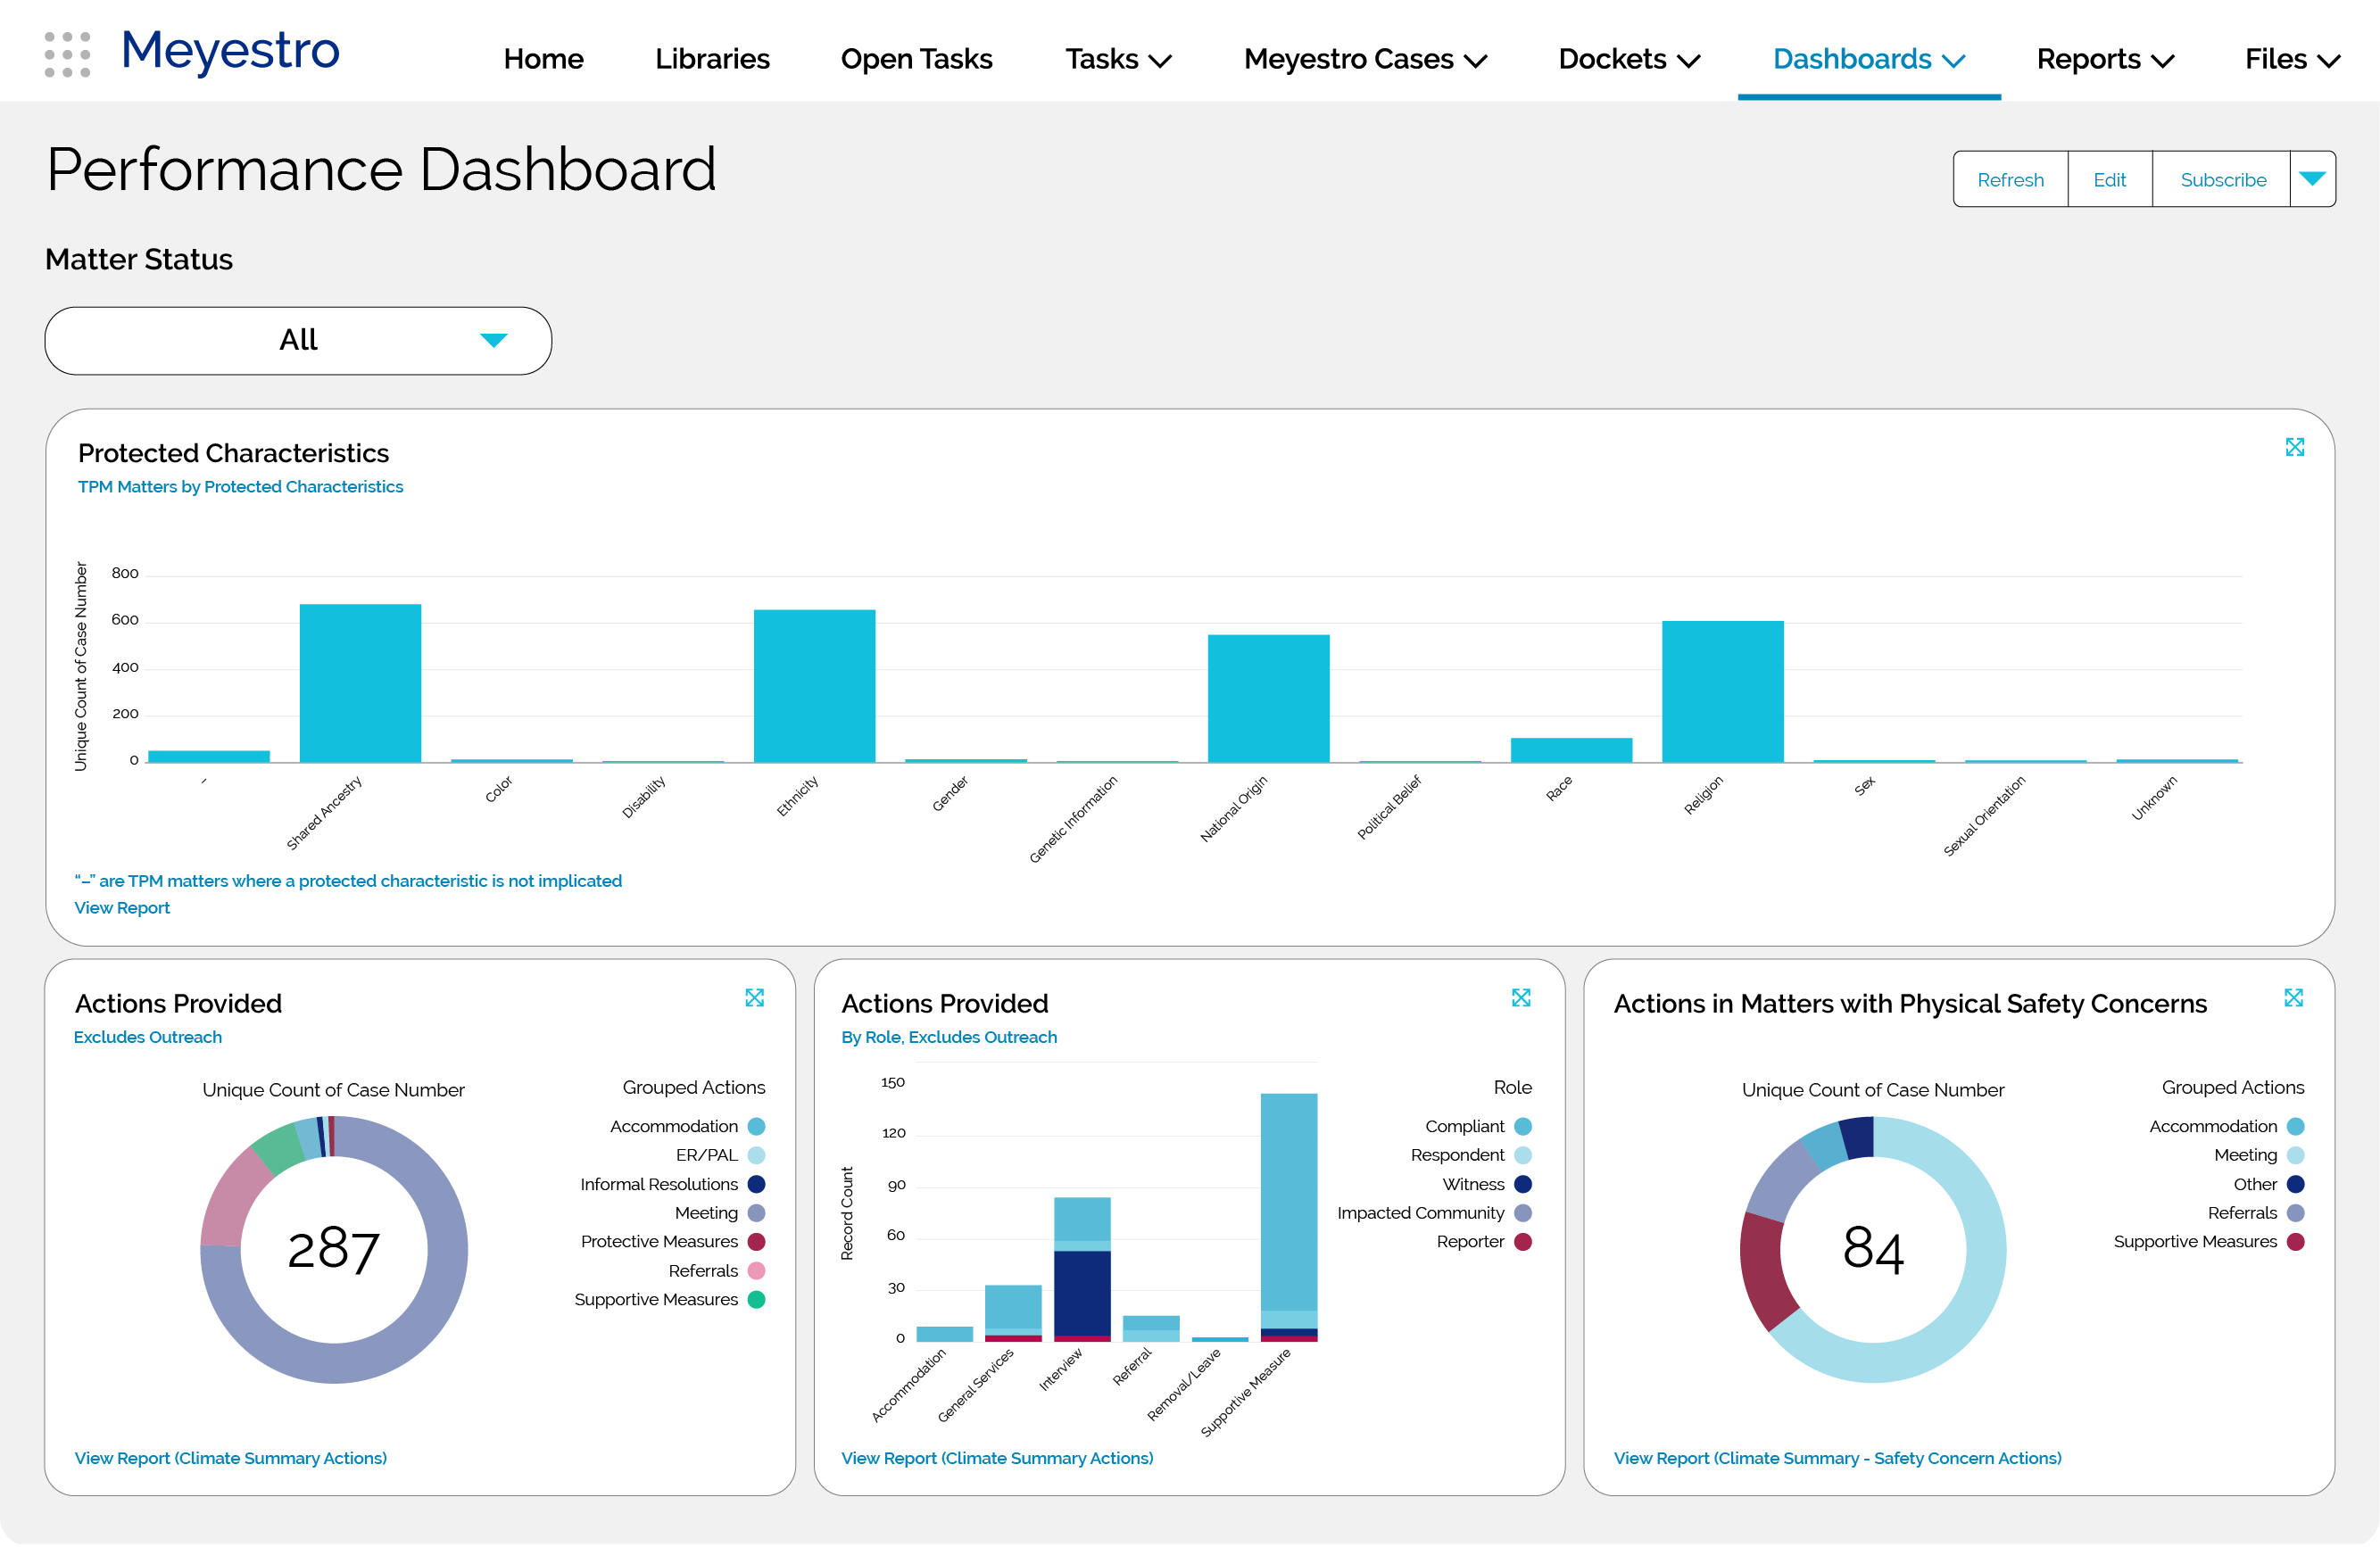The width and height of the screenshot is (2380, 1547).
Task: Click the Shared Ancestry bar
Action: [x=360, y=684]
